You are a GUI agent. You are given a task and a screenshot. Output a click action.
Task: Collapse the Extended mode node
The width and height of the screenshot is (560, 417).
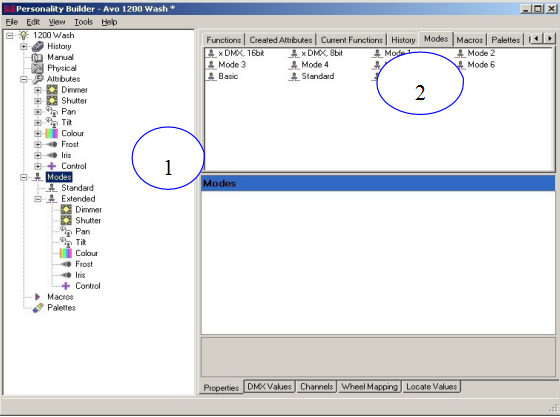pos(38,199)
